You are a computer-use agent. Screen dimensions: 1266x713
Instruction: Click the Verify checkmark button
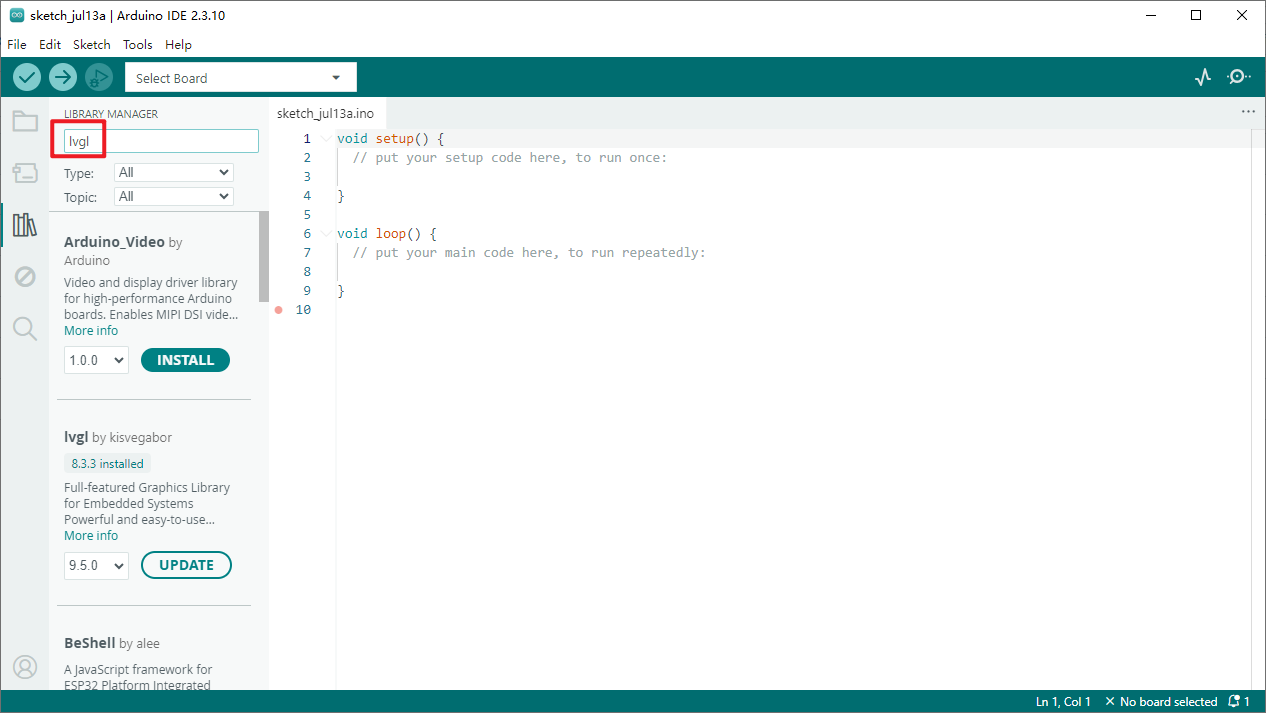point(27,77)
